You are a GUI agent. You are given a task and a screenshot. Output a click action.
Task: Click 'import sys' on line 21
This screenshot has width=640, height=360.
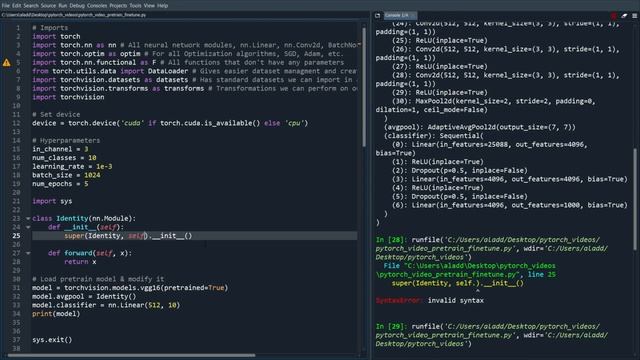[52, 201]
